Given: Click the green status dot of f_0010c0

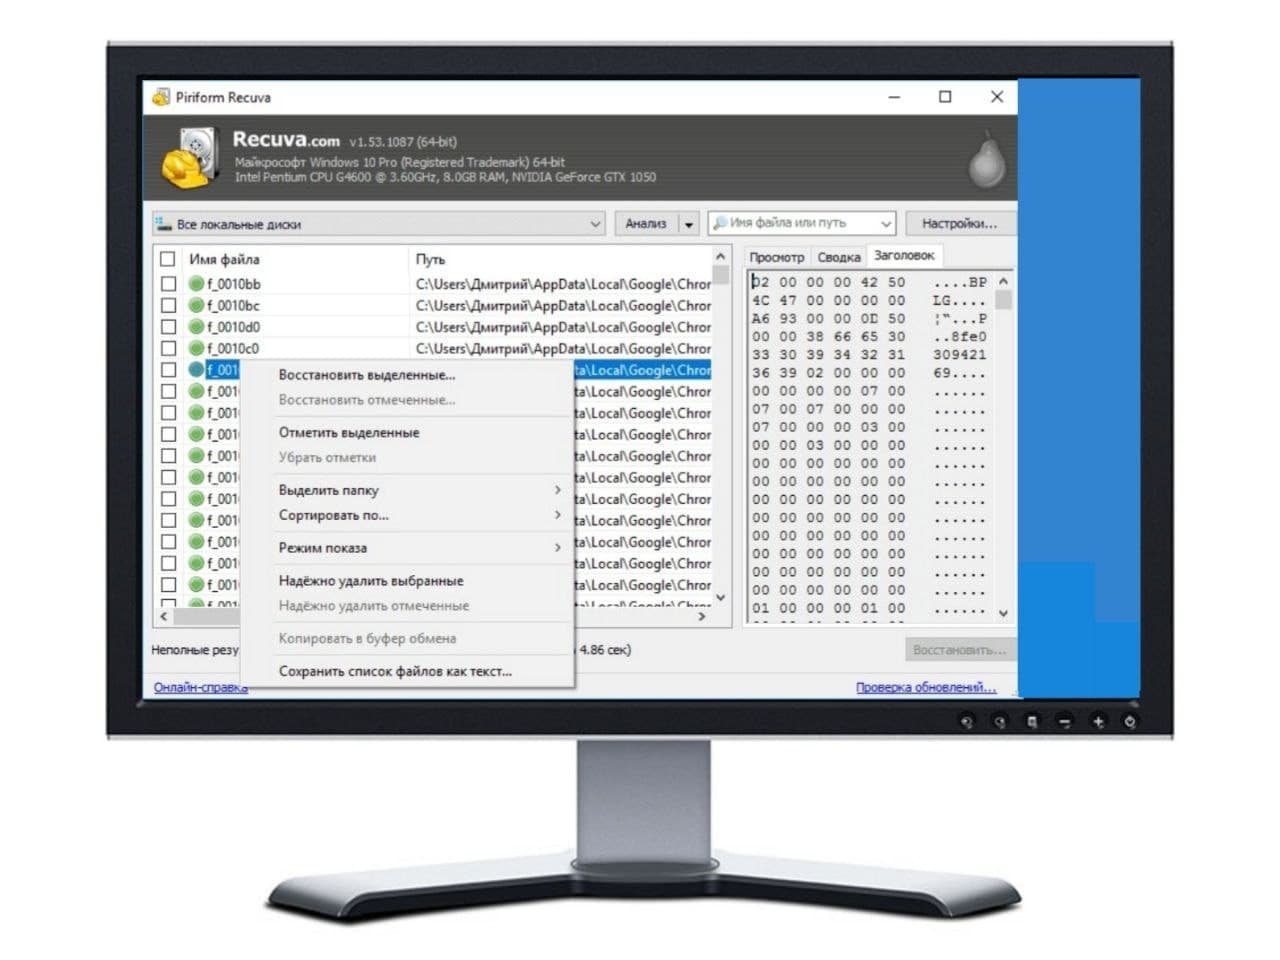Looking at the screenshot, I should point(196,348).
